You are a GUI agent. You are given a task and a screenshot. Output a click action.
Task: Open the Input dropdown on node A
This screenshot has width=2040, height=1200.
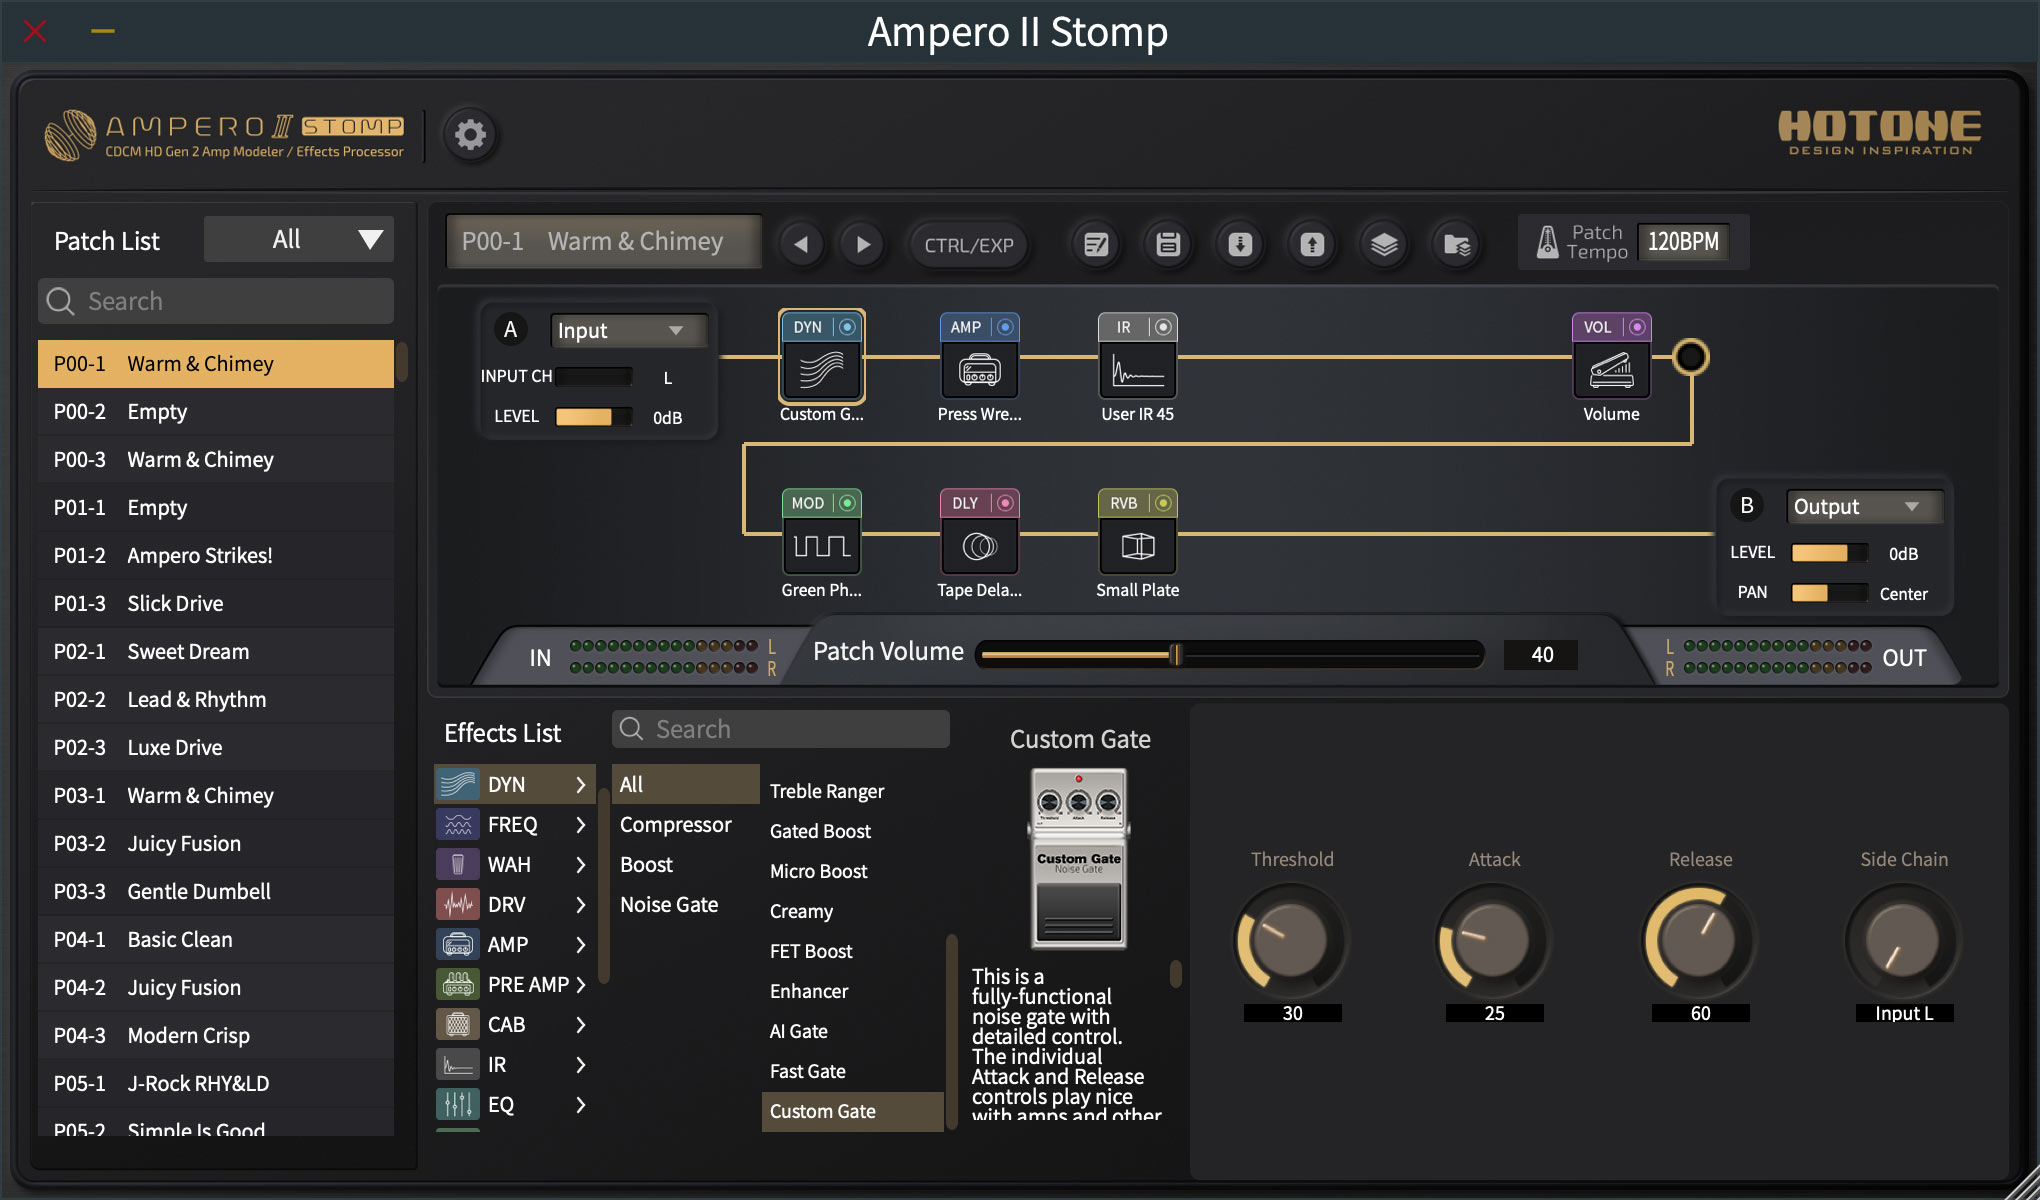pyautogui.click(x=628, y=330)
